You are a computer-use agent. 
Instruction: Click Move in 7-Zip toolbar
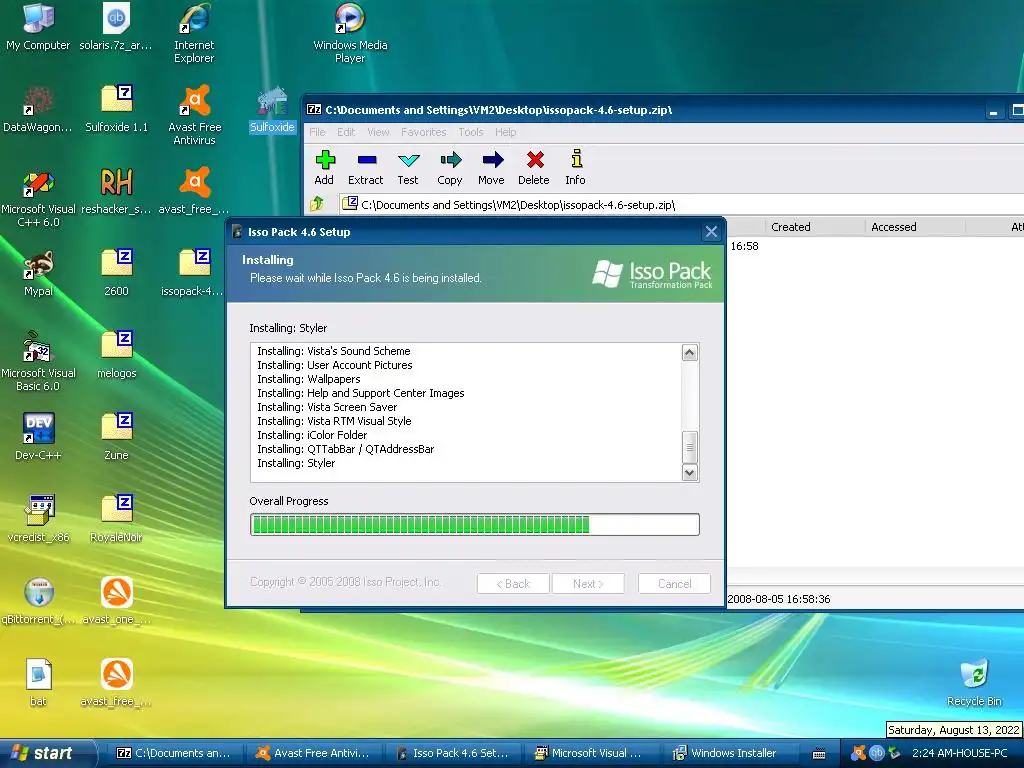click(x=491, y=168)
